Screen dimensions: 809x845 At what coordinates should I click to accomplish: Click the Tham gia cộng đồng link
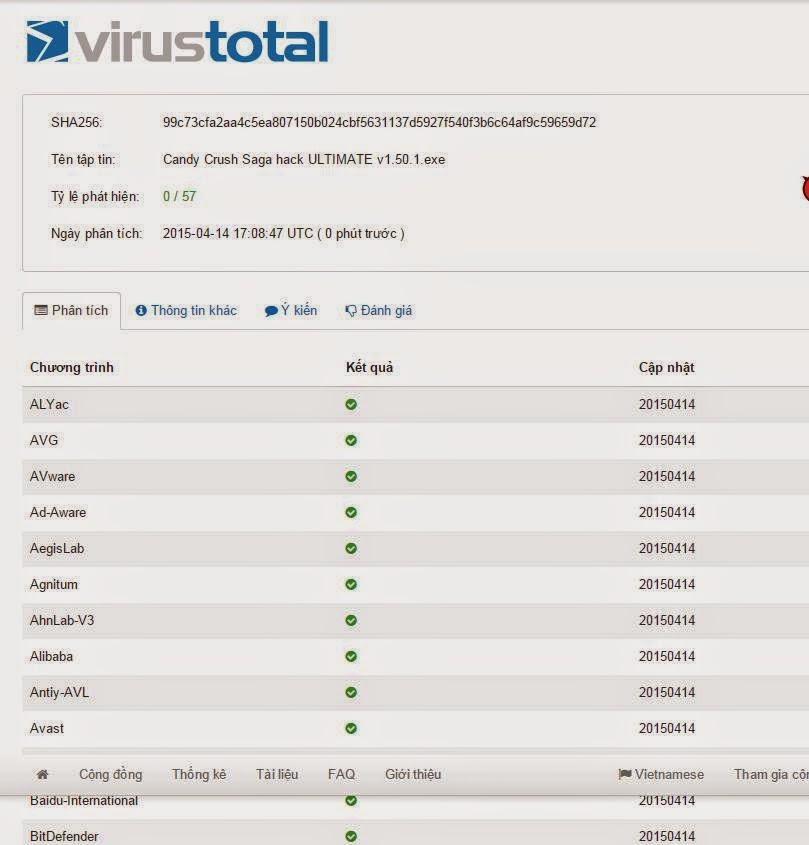tap(771, 774)
